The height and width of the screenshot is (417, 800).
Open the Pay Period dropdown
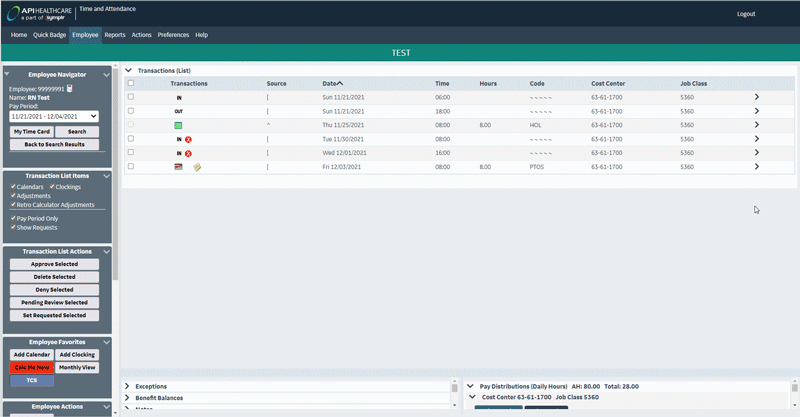53,116
